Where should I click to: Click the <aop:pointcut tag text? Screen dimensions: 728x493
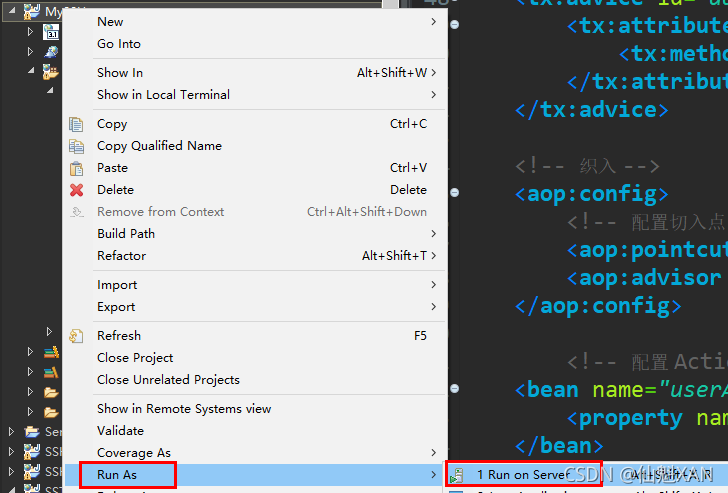click(x=647, y=250)
